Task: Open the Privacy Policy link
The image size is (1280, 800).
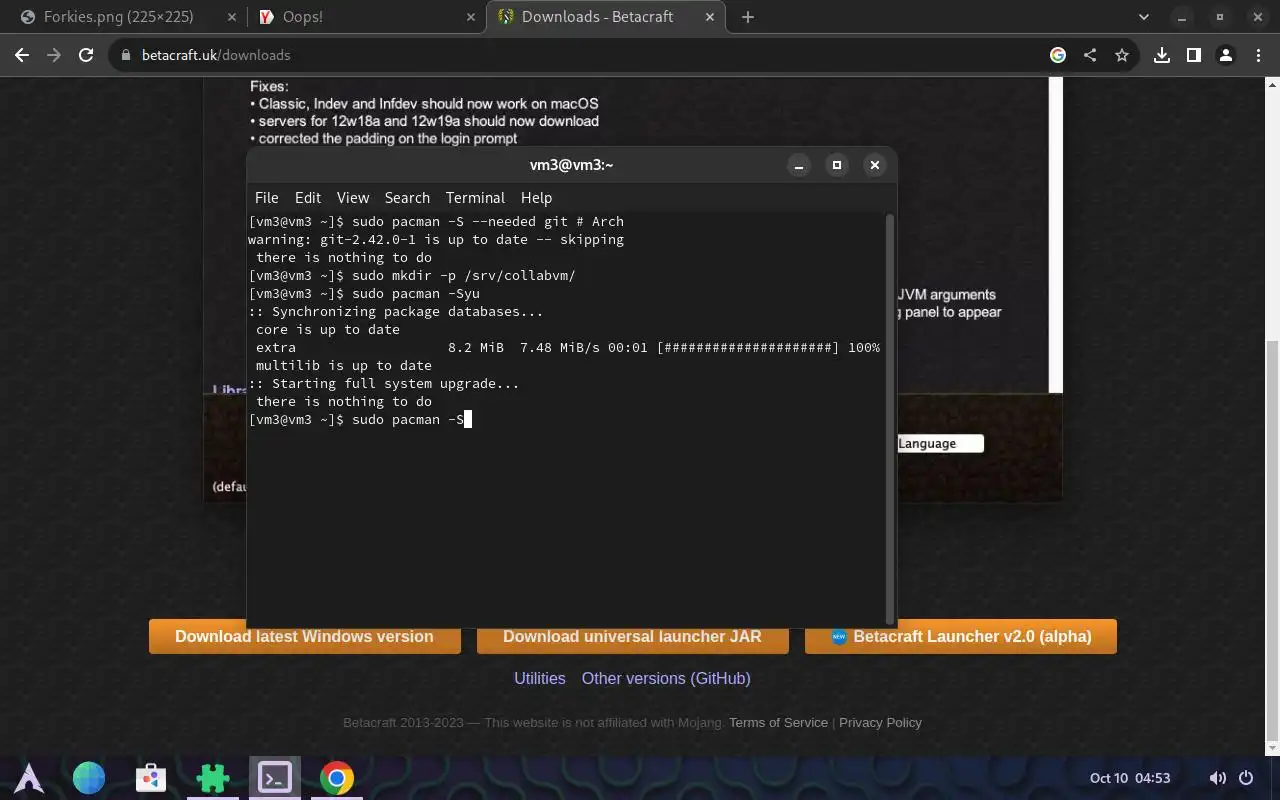Action: pos(880,722)
